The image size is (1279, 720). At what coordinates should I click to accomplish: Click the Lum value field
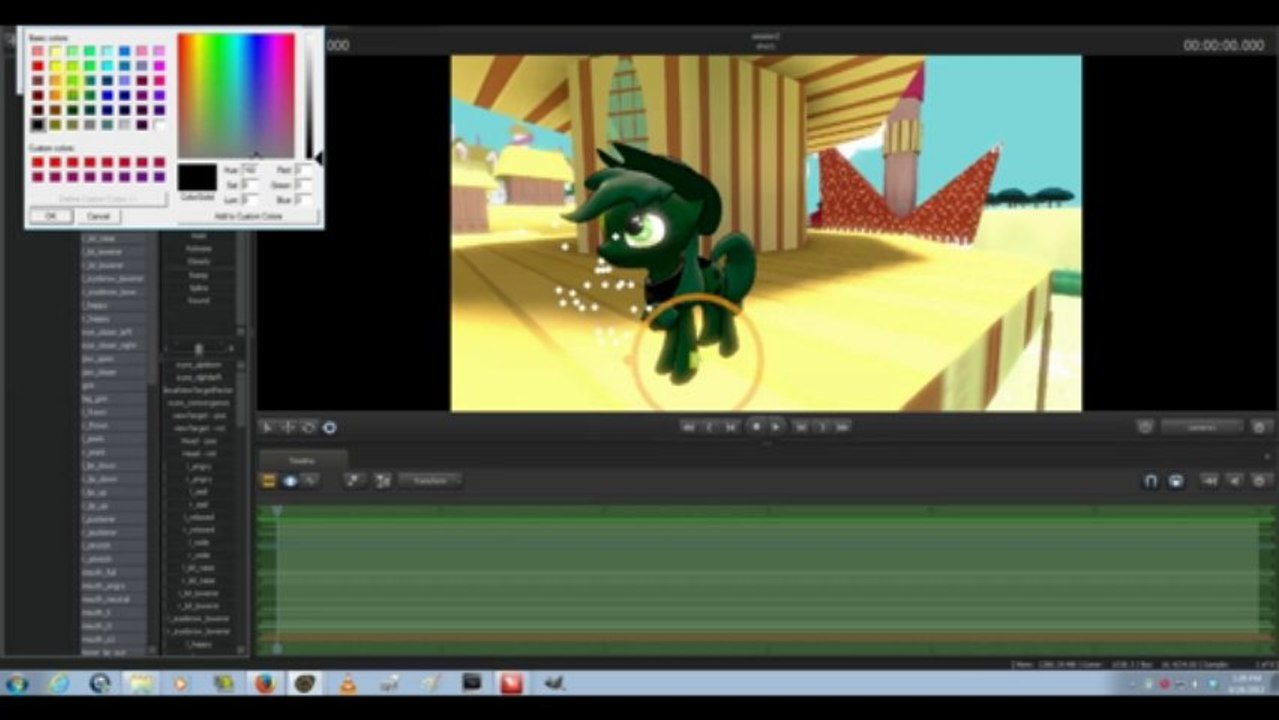coord(250,200)
